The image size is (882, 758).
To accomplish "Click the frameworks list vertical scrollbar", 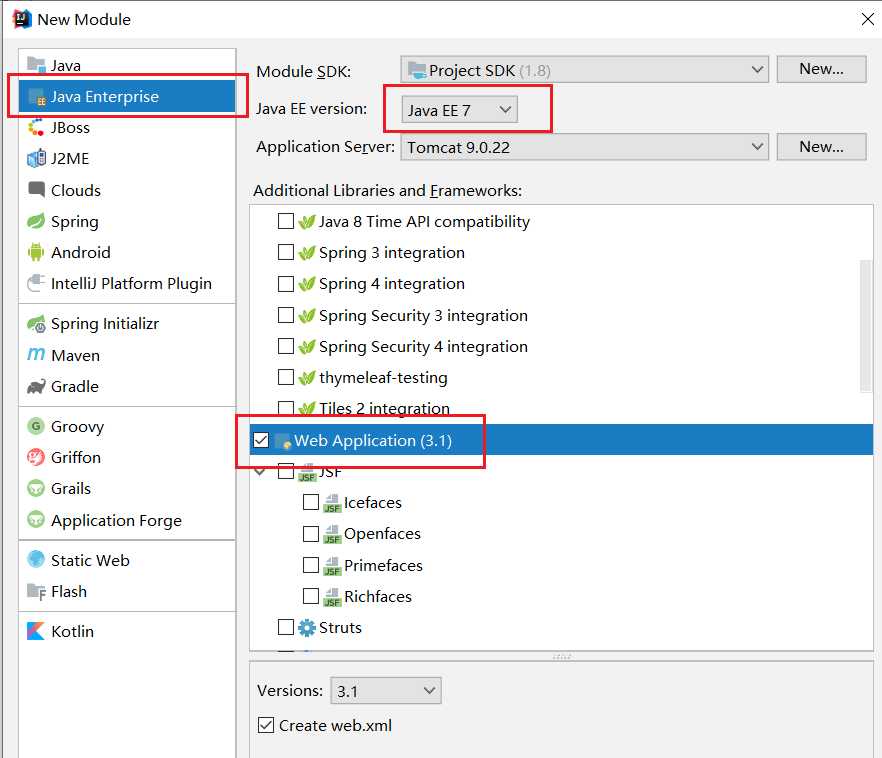I will (866, 326).
